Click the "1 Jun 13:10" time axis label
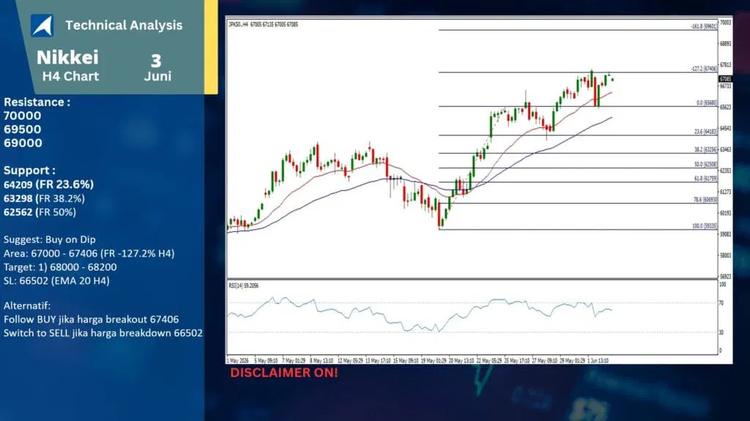This screenshot has height=421, width=750. [598, 360]
